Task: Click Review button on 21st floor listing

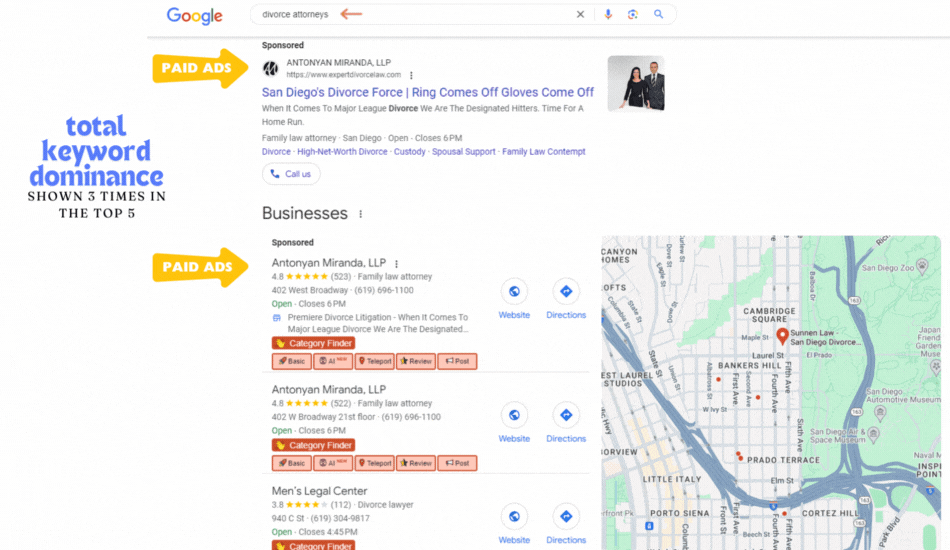Action: 416,463
